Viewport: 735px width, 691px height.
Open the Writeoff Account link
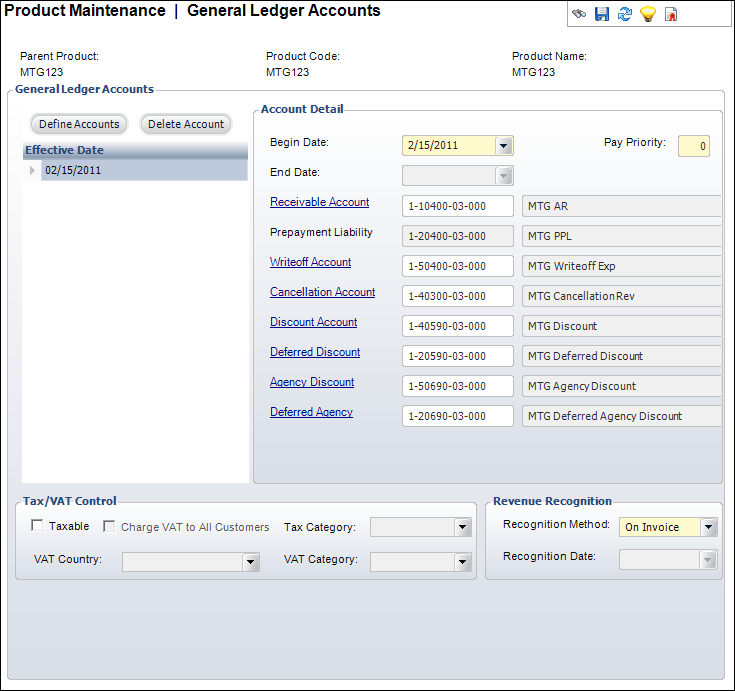310,262
